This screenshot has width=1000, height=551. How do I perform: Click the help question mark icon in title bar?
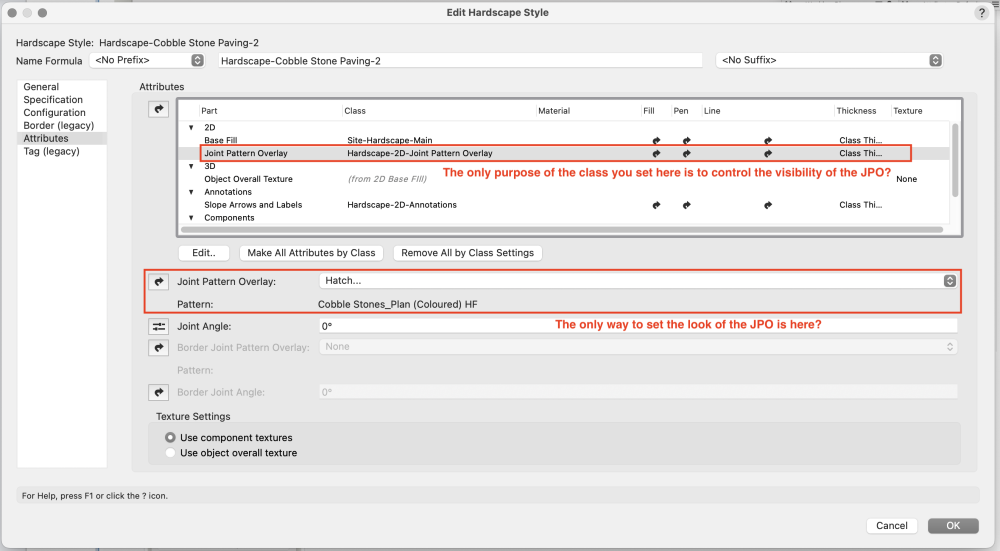point(981,12)
